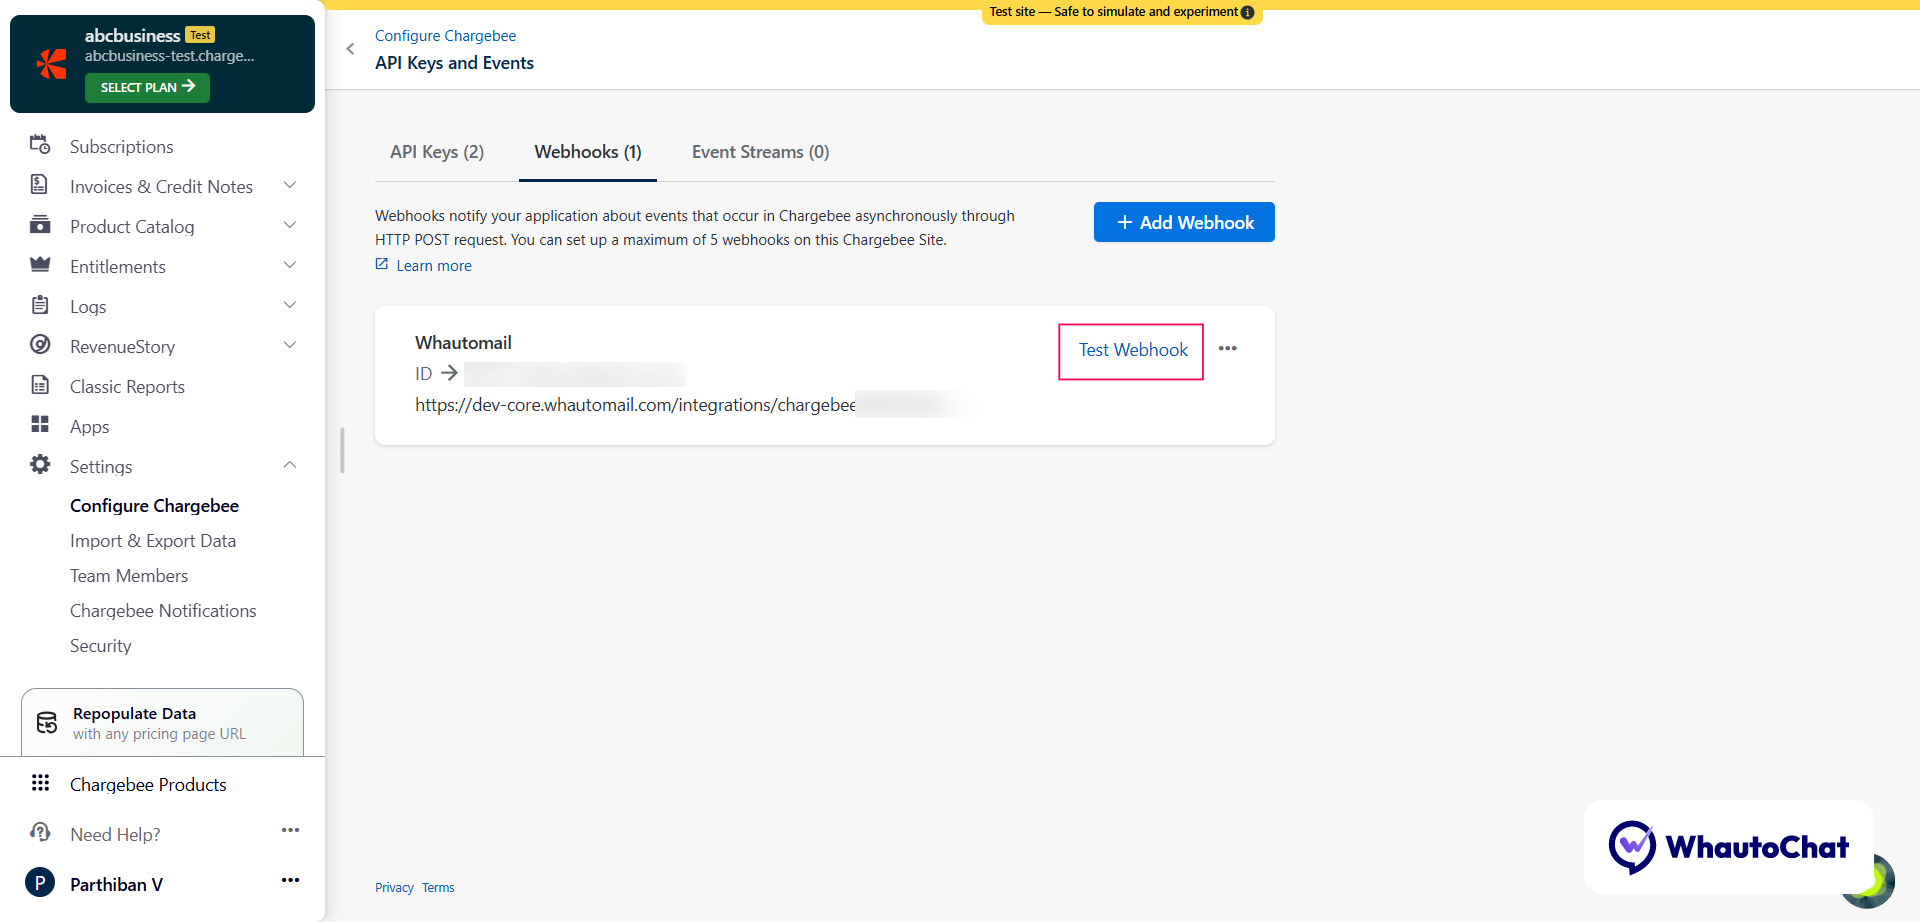This screenshot has height=922, width=1920.
Task: Click the Repopulate Data database icon
Action: (x=47, y=721)
